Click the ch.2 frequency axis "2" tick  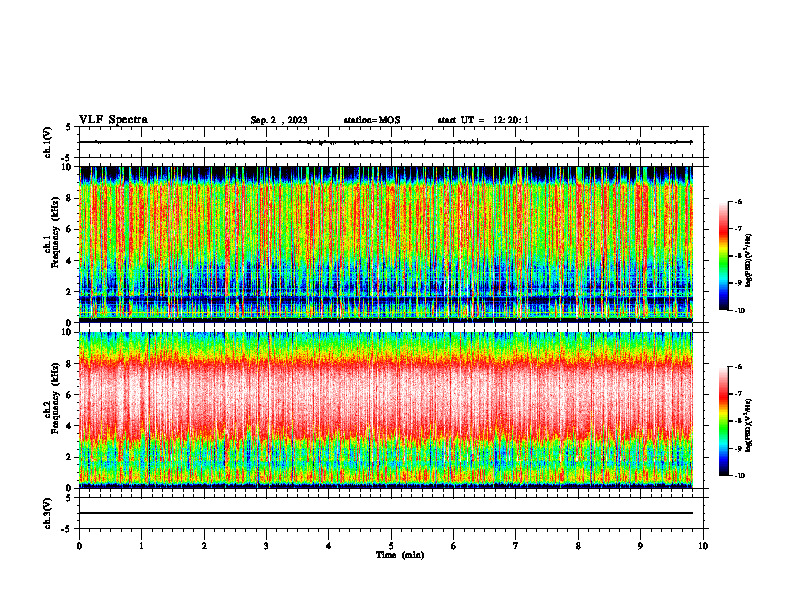tap(70, 457)
